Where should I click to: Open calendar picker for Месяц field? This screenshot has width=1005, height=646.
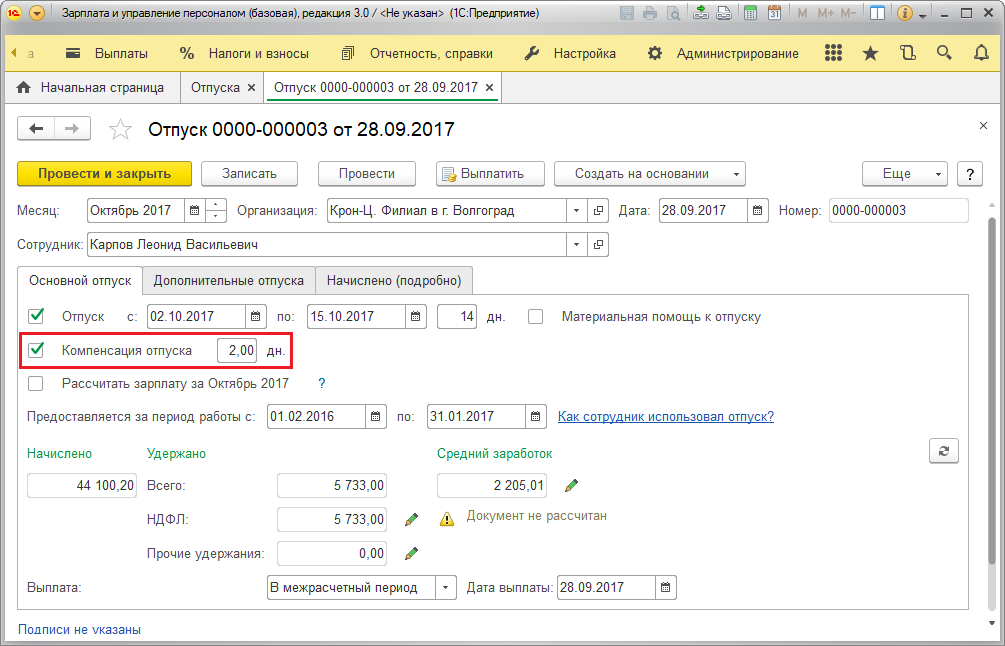(x=195, y=210)
